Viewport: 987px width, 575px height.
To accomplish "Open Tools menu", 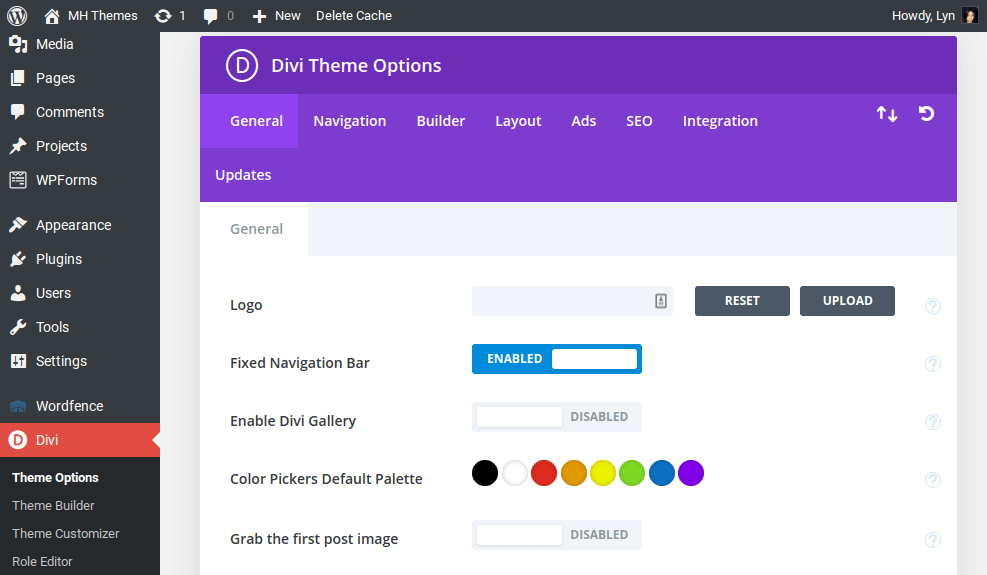I will pos(80,327).
